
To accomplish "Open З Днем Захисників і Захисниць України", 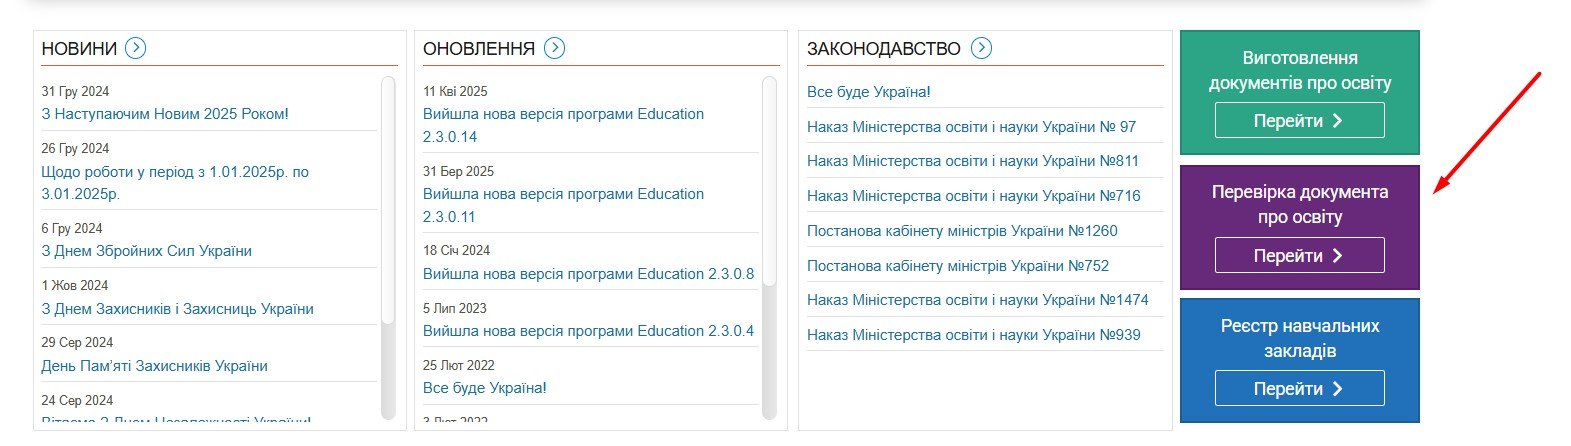I will (177, 309).
